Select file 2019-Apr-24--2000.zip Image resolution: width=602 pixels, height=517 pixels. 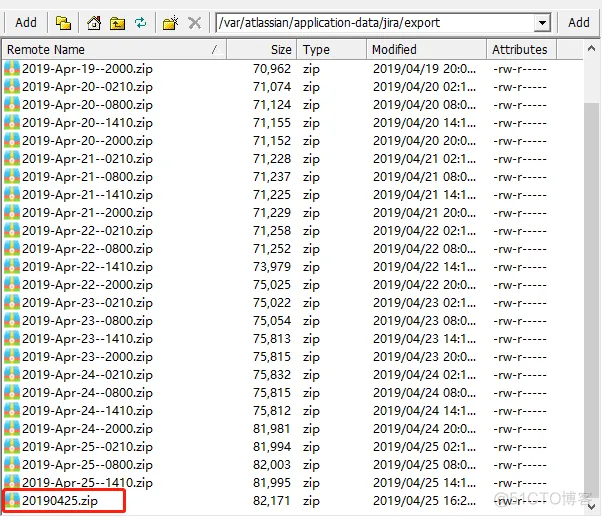[87, 429]
